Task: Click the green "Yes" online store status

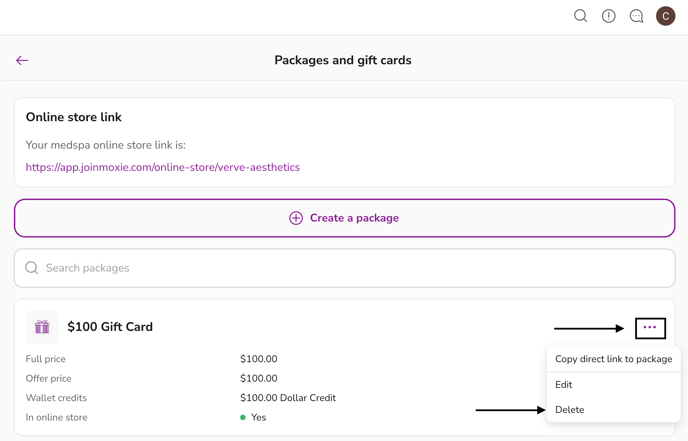Action: [258, 418]
